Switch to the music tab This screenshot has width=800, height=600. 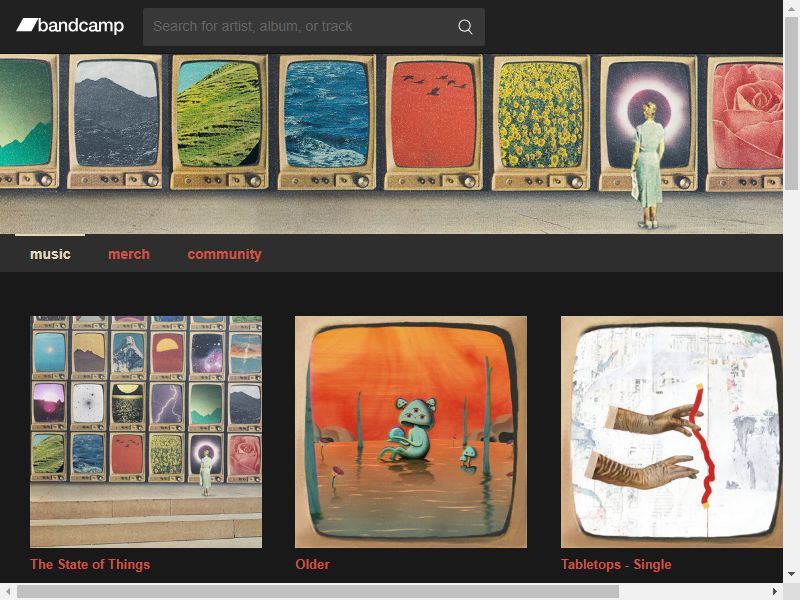tap(50, 254)
